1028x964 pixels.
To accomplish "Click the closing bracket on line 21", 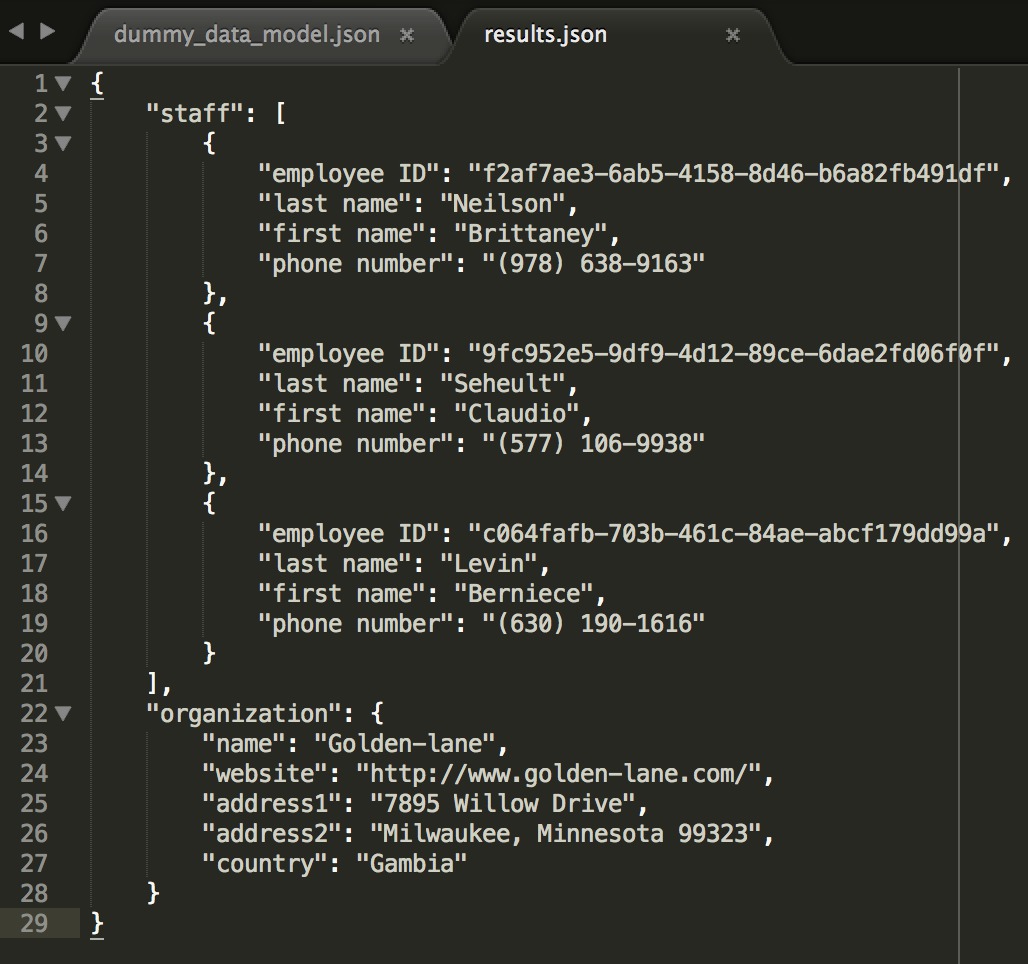I will (x=152, y=684).
